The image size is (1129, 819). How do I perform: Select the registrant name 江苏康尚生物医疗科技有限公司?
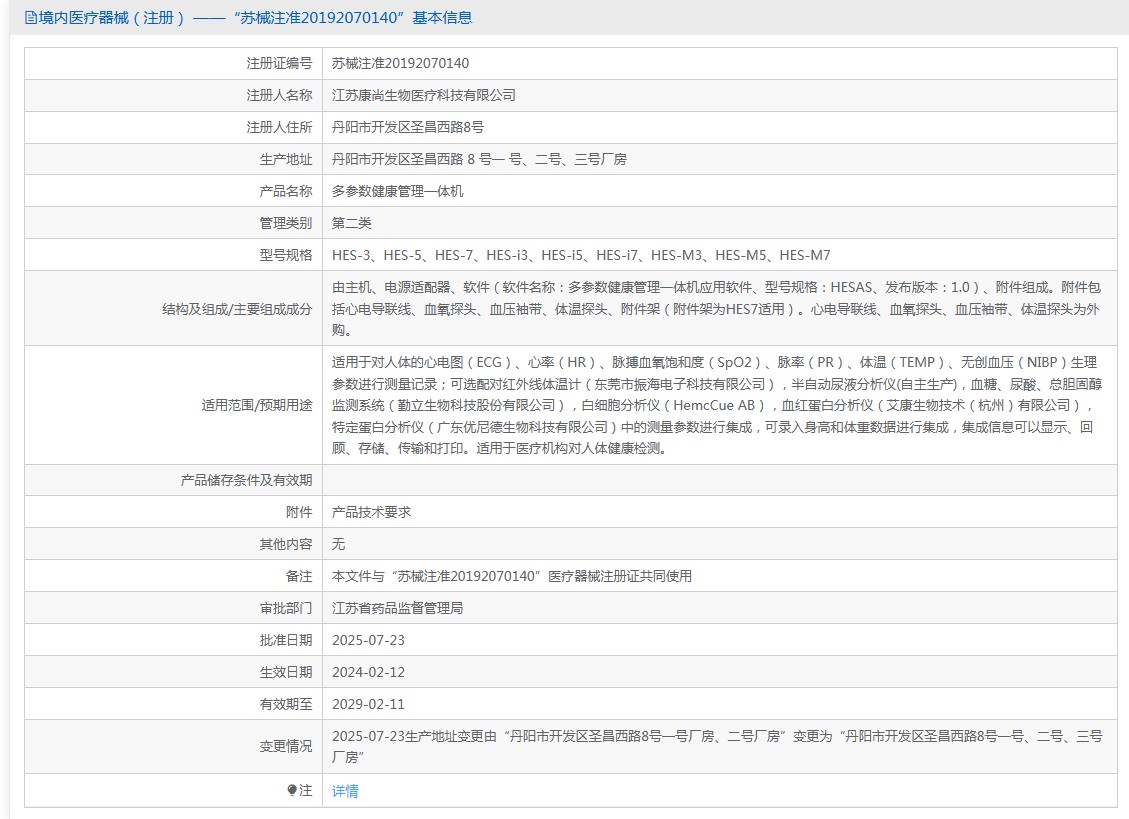coord(424,95)
